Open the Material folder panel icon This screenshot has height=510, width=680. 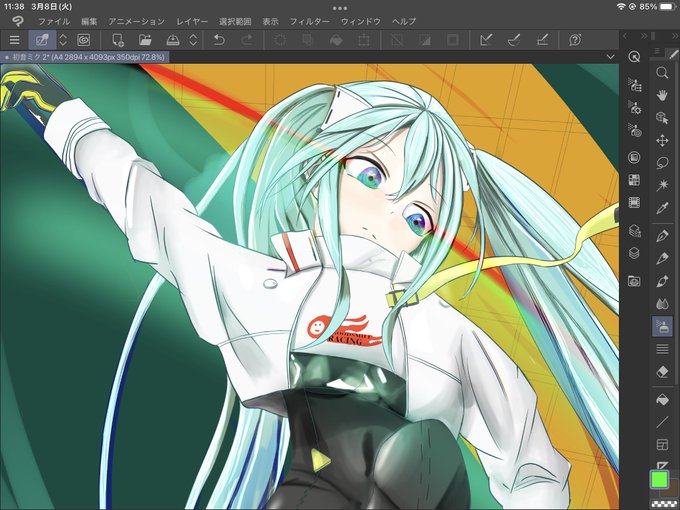[x=634, y=281]
